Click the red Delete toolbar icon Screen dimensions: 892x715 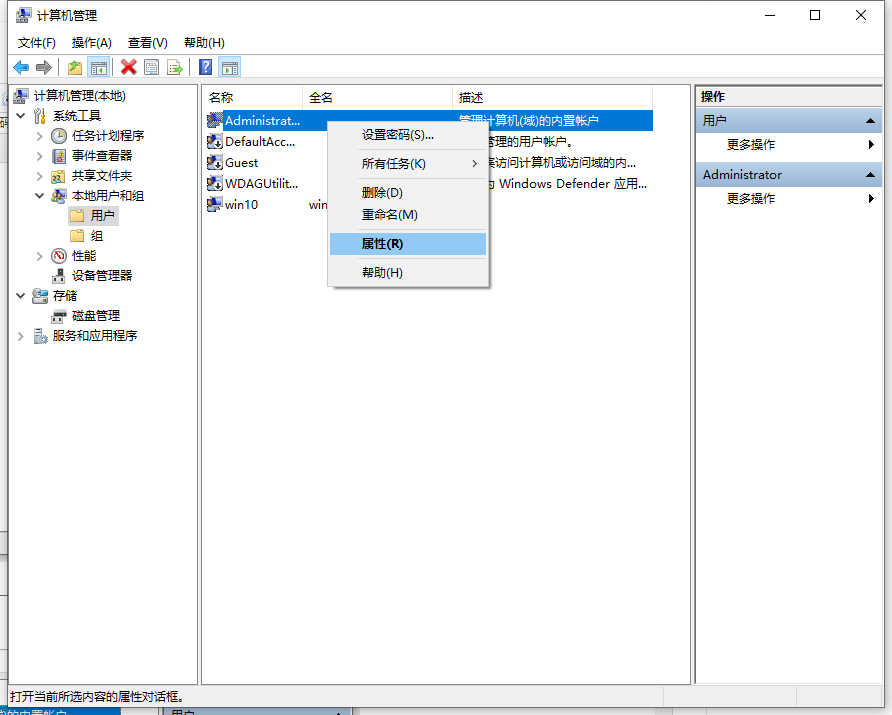(128, 67)
